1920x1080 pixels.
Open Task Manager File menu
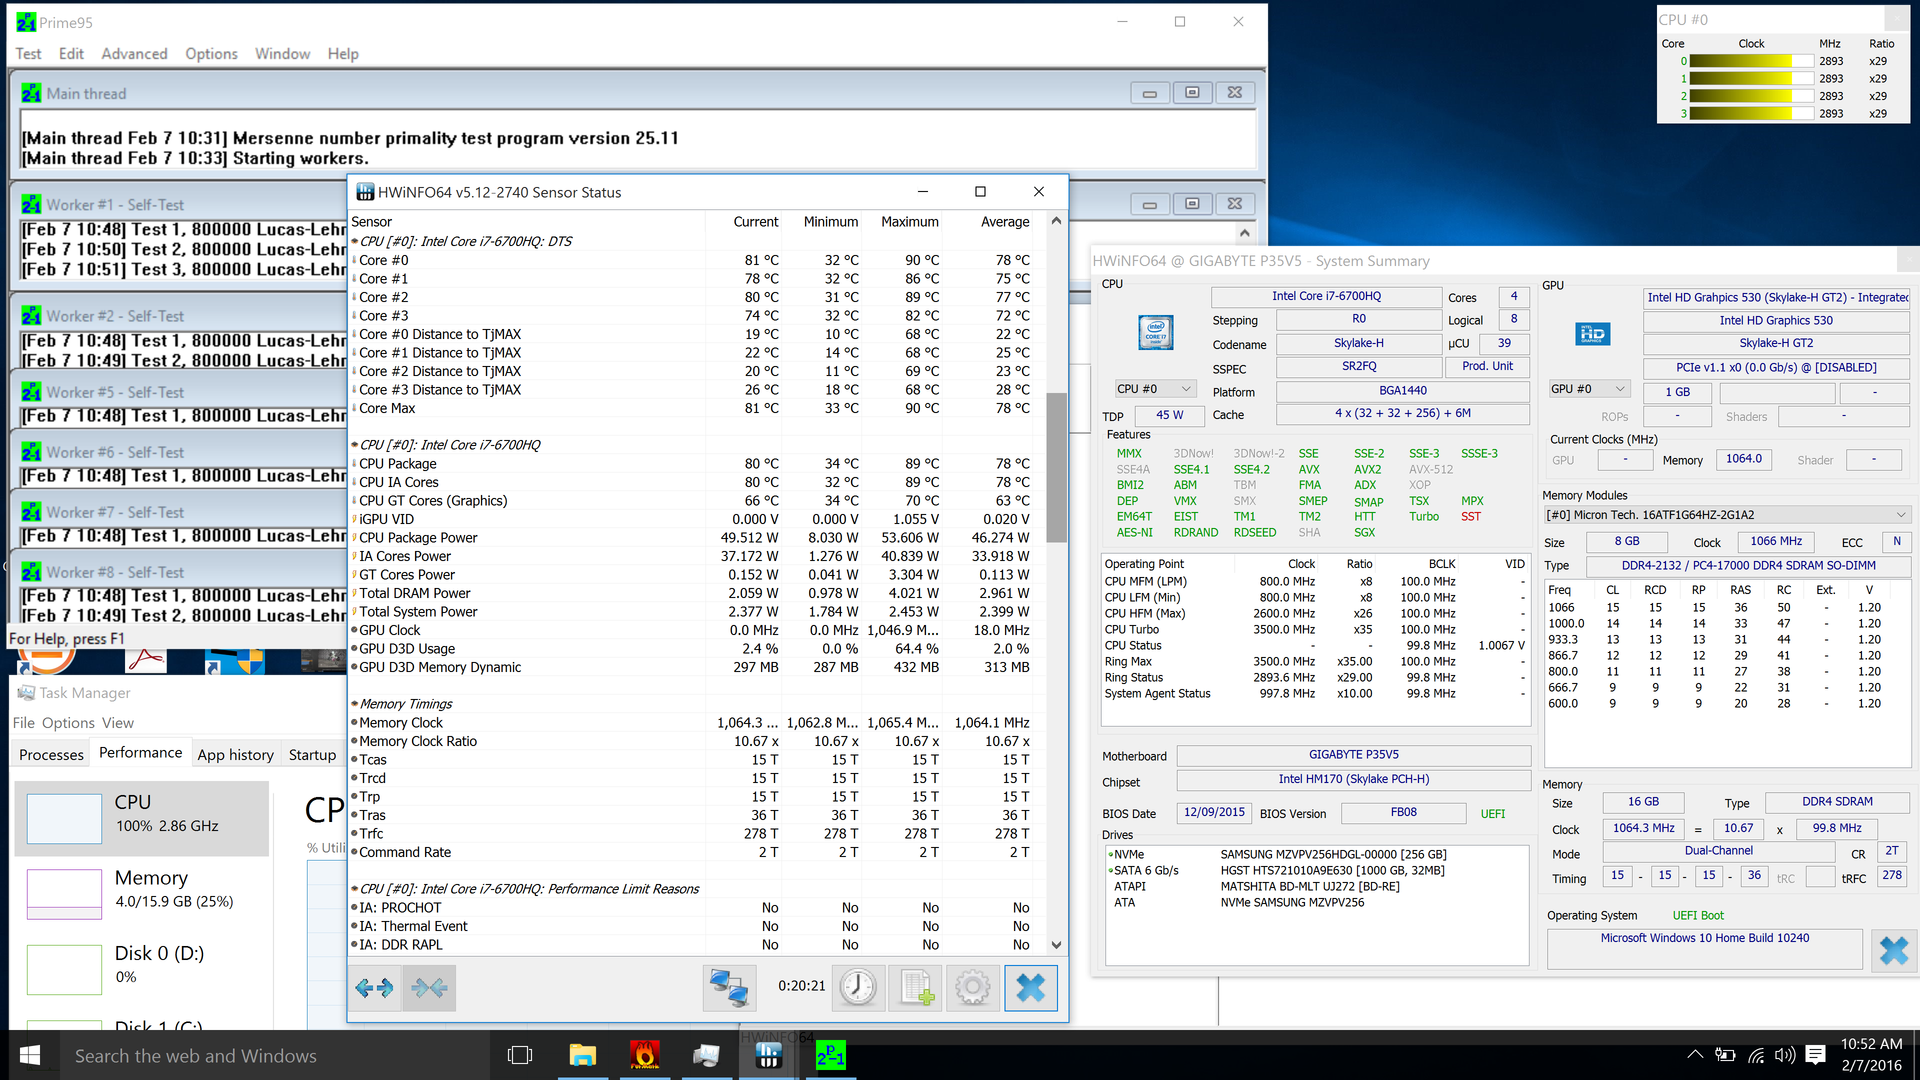point(23,723)
